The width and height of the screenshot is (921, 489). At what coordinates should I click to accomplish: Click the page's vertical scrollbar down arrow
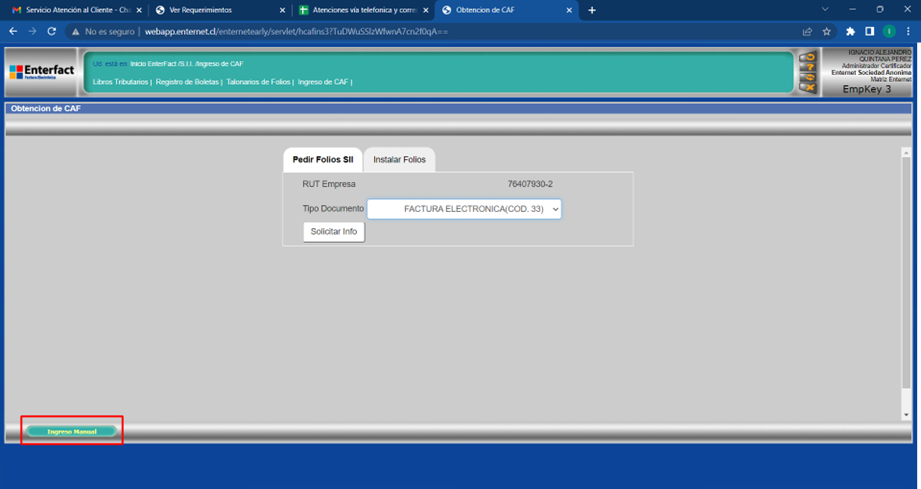906,414
